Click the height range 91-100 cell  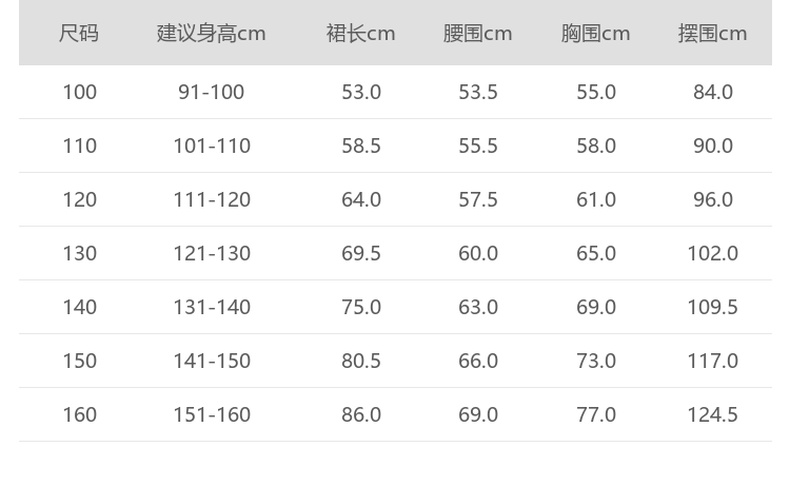211,92
